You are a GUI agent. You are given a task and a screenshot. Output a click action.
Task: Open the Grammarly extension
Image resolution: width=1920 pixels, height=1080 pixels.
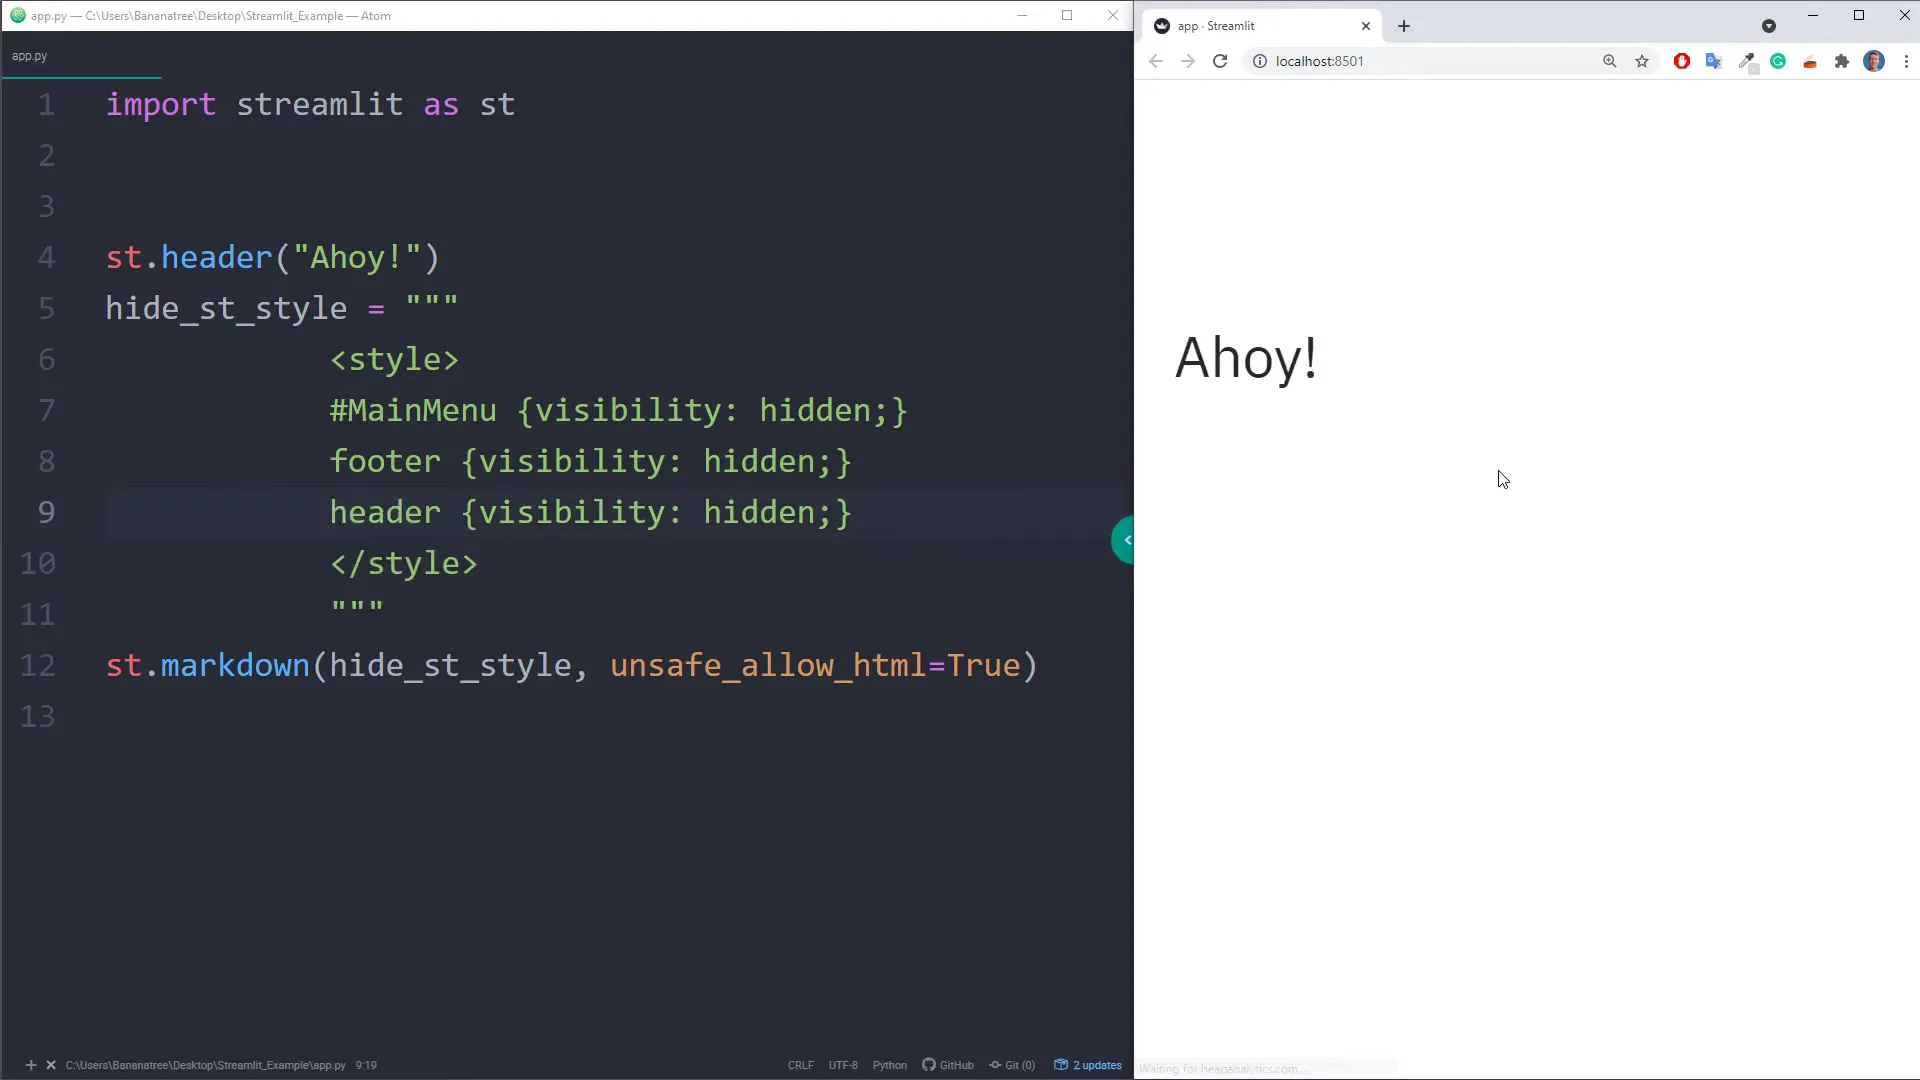point(1778,61)
